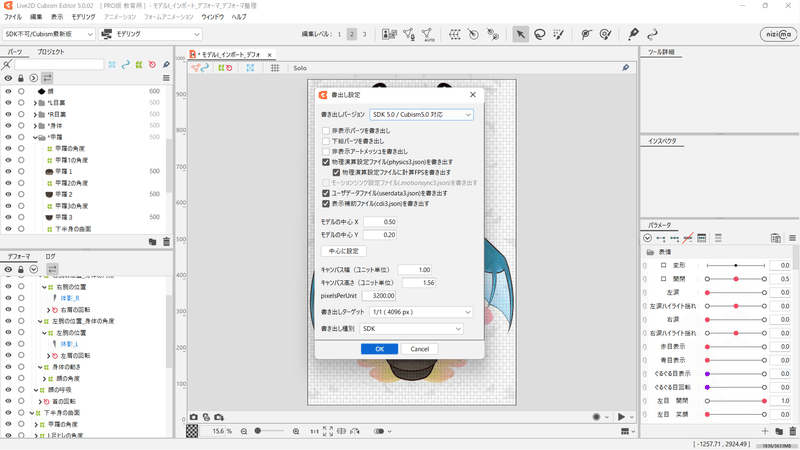Toggle visibility of *L目裏 folder

[x=8, y=103]
